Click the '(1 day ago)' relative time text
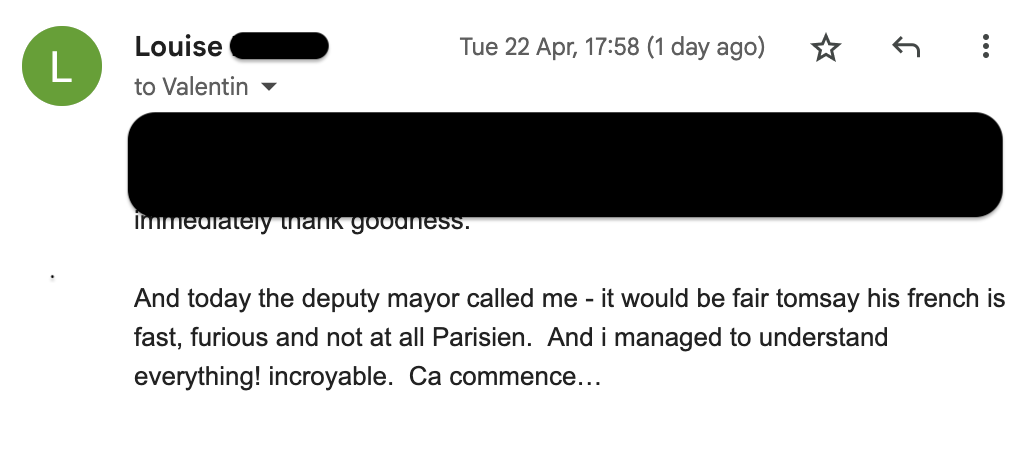Screen dimensions: 1028x464 [706, 47]
